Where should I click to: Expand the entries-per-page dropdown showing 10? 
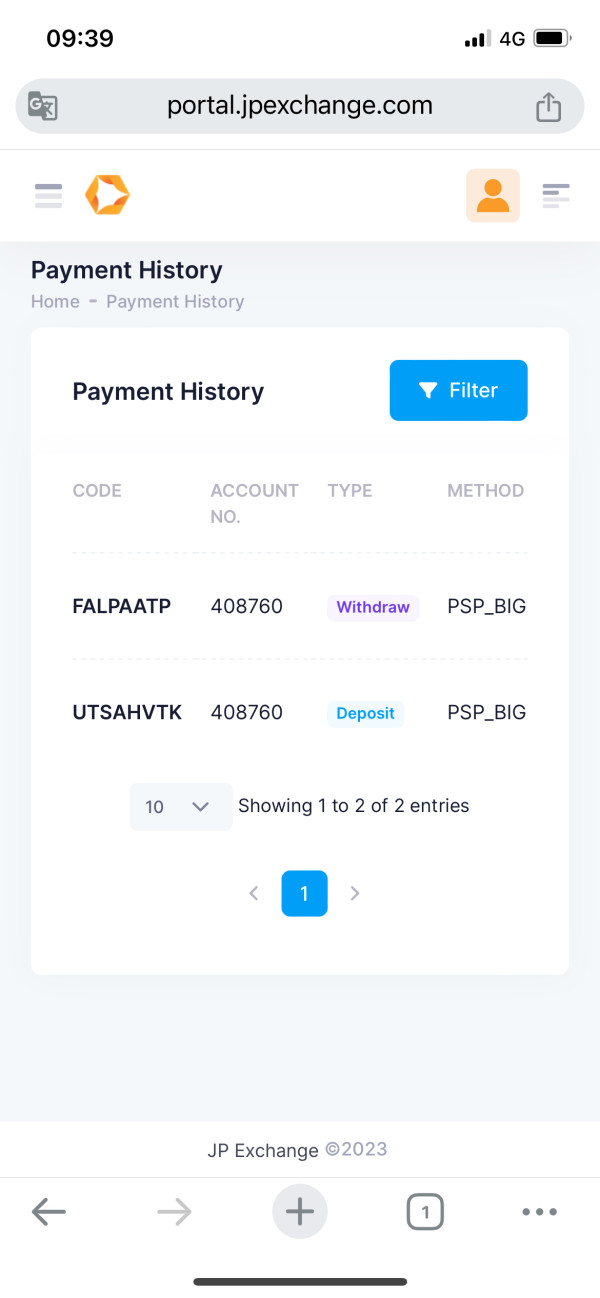181,806
